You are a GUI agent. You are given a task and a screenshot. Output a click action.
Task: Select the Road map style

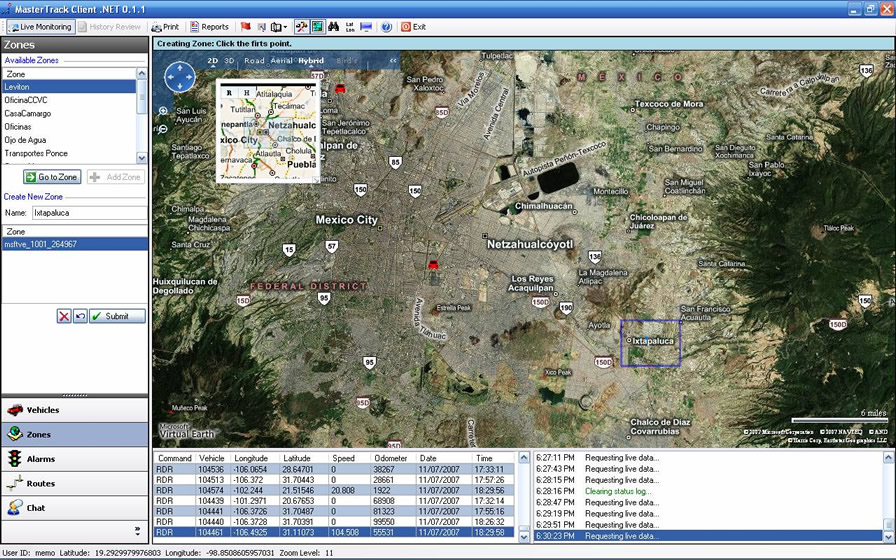(254, 61)
